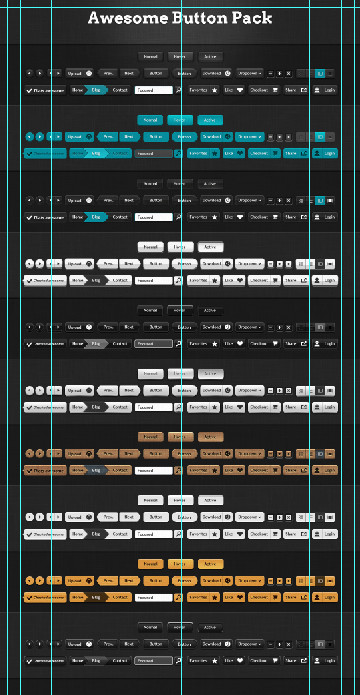Click the Password field in the brown set
Screen dimensions: 360x695
click(153, 470)
